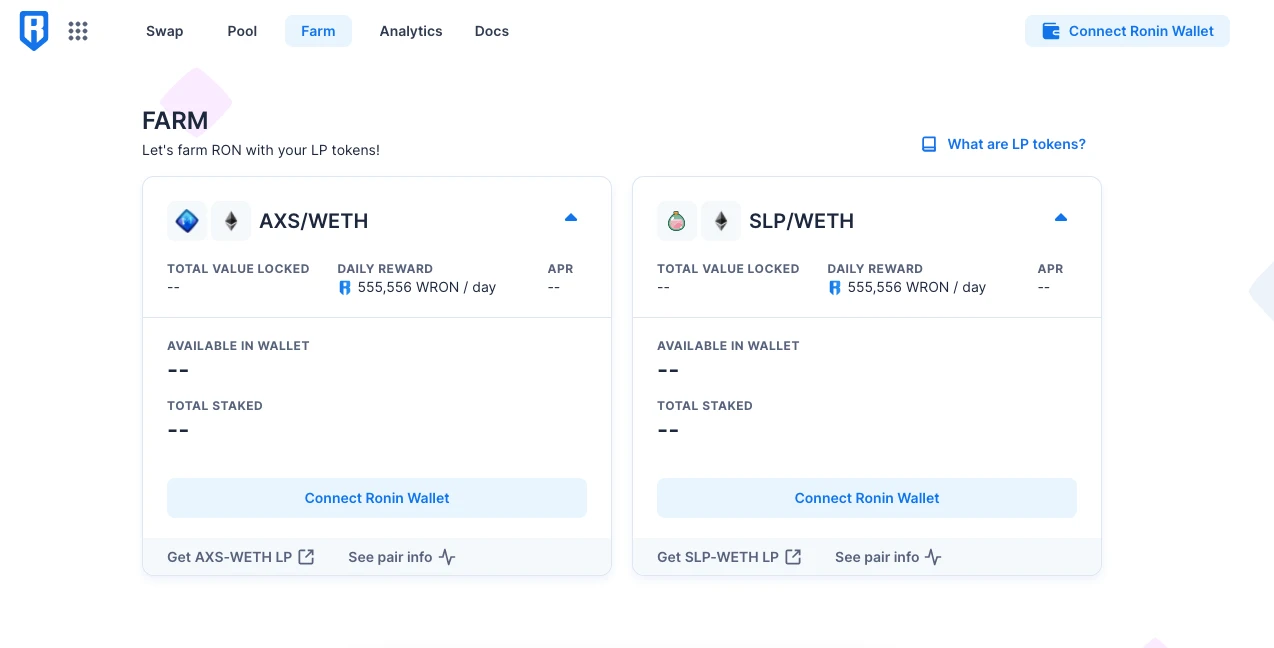Switch to the Analytics tab
This screenshot has height=648, width=1274.
[x=411, y=31]
